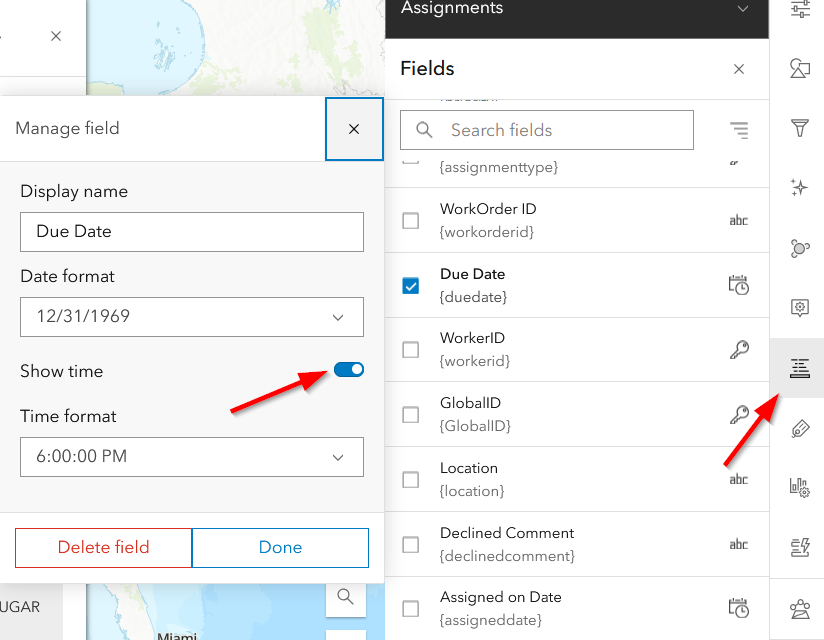Open the Time format dropdown
824x640 pixels.
pos(191,457)
